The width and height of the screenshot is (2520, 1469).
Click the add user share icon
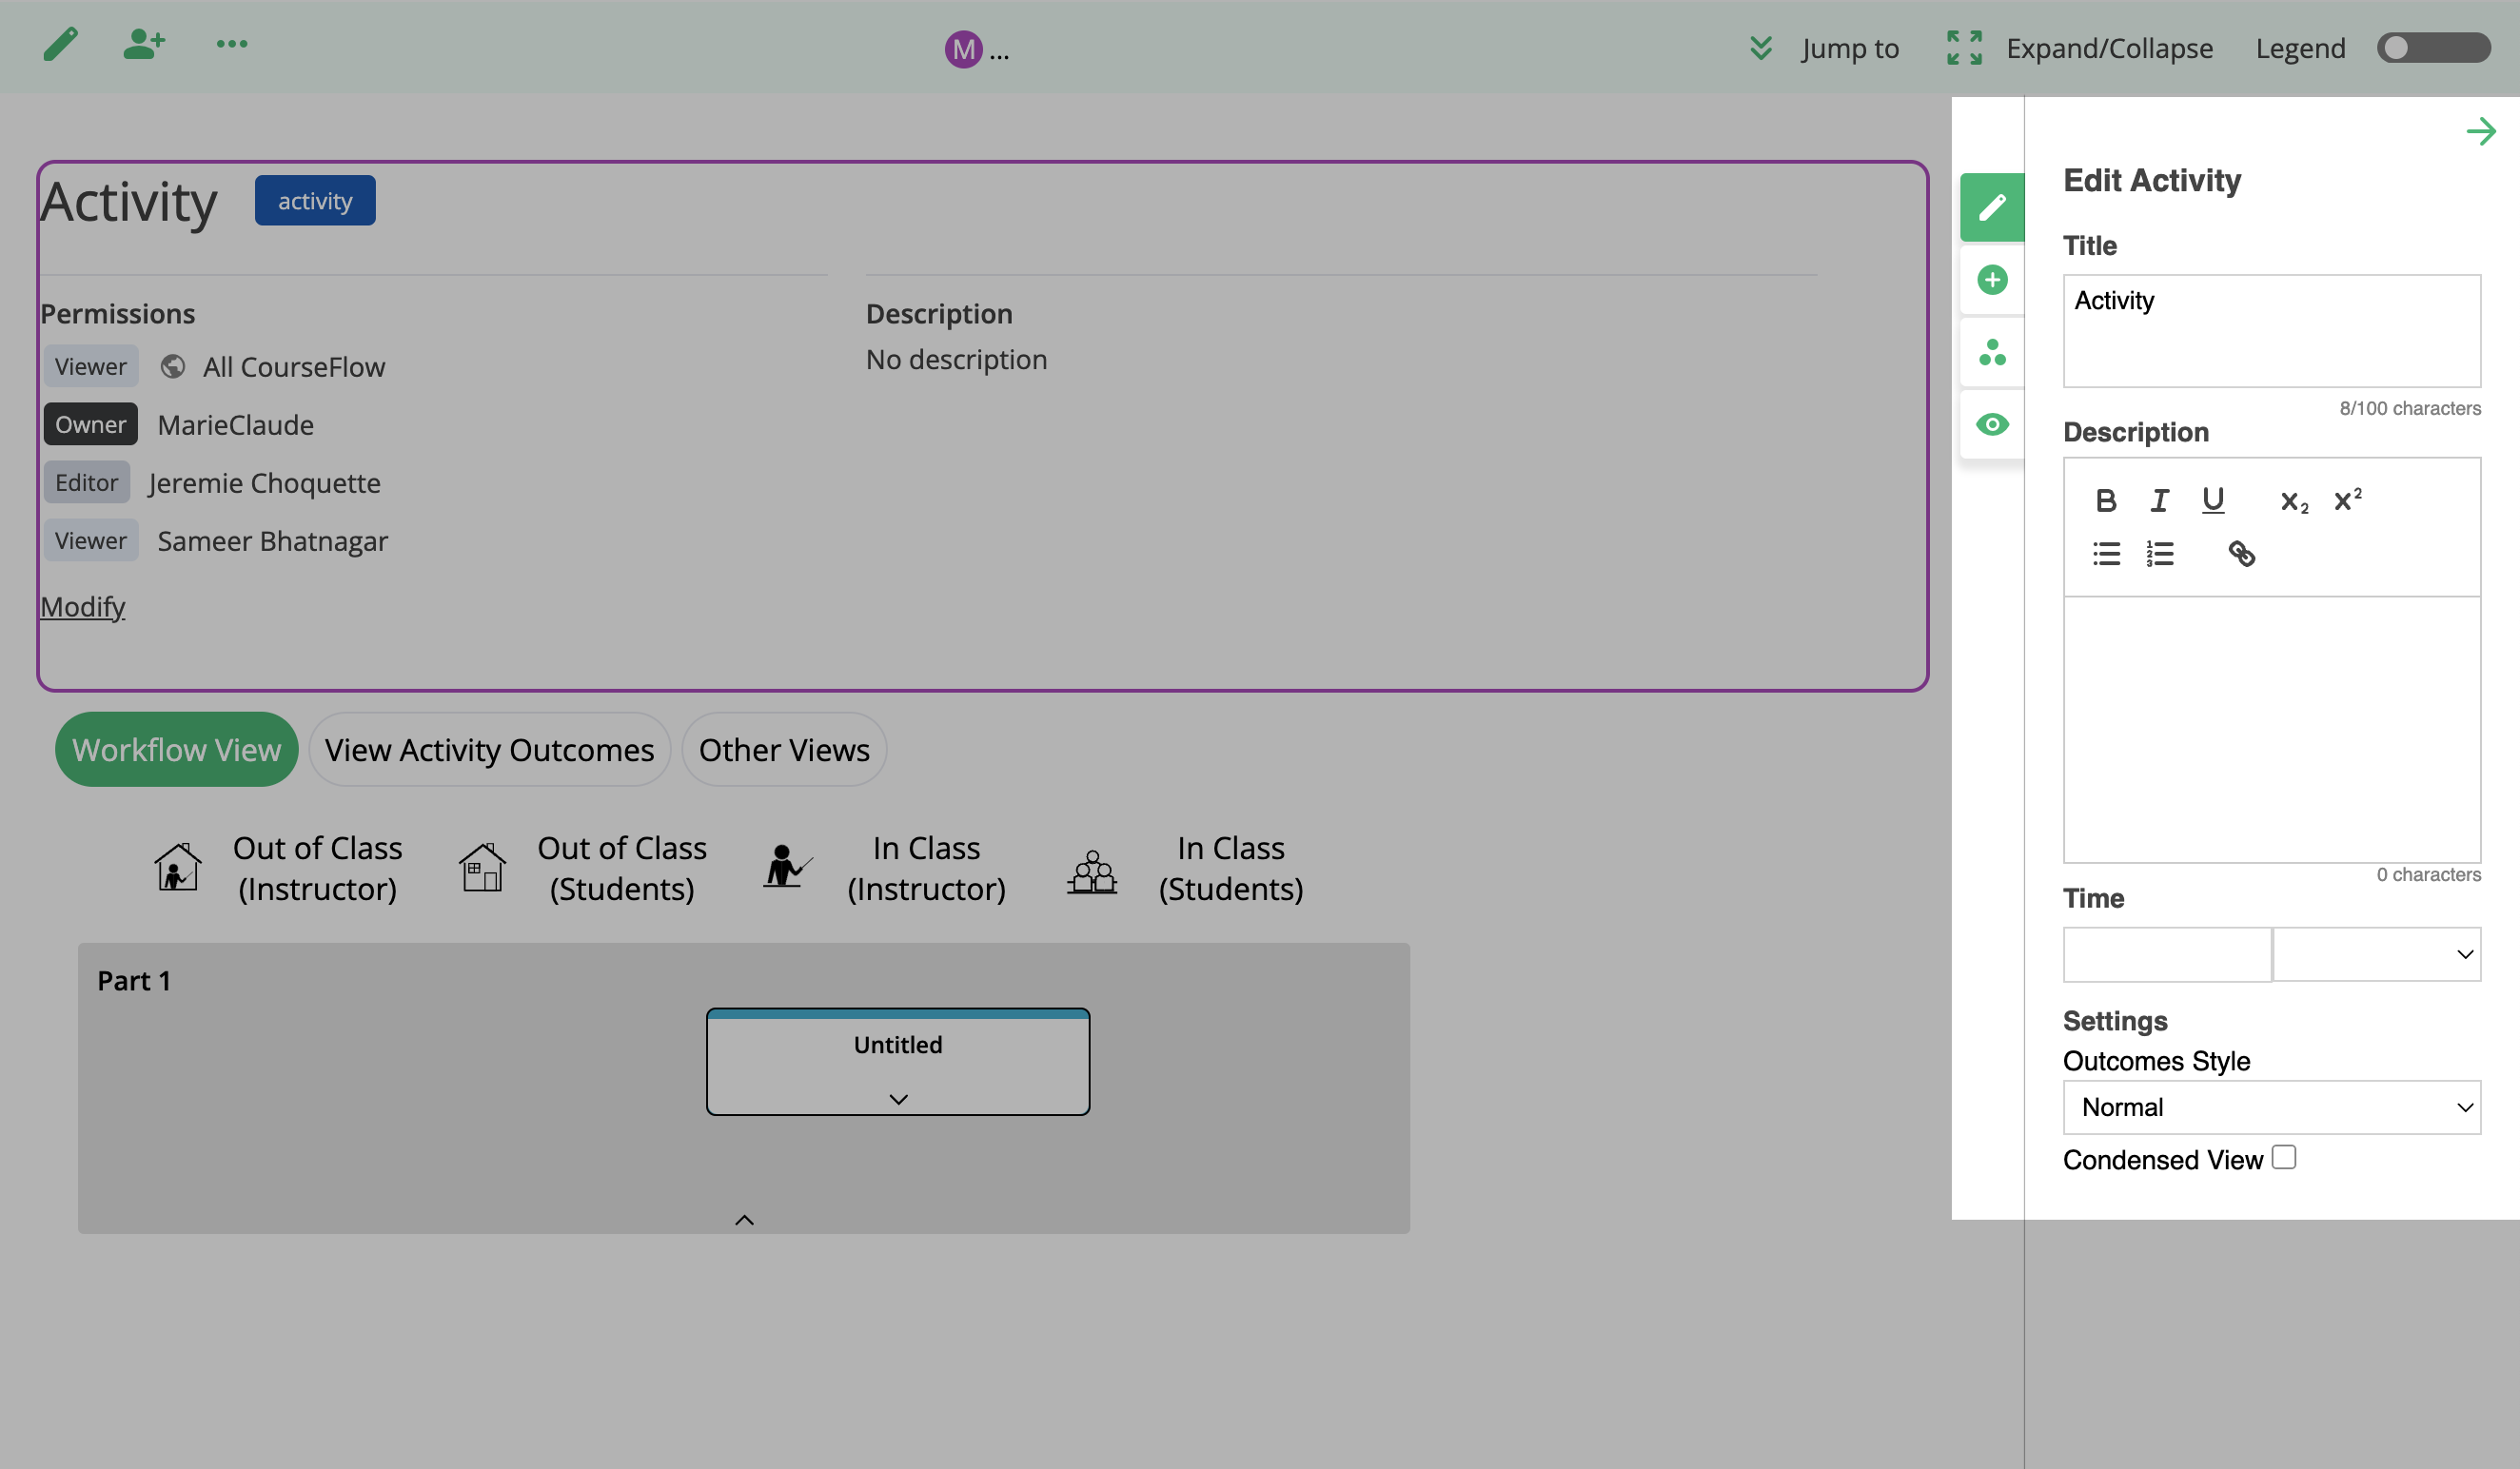[x=144, y=45]
